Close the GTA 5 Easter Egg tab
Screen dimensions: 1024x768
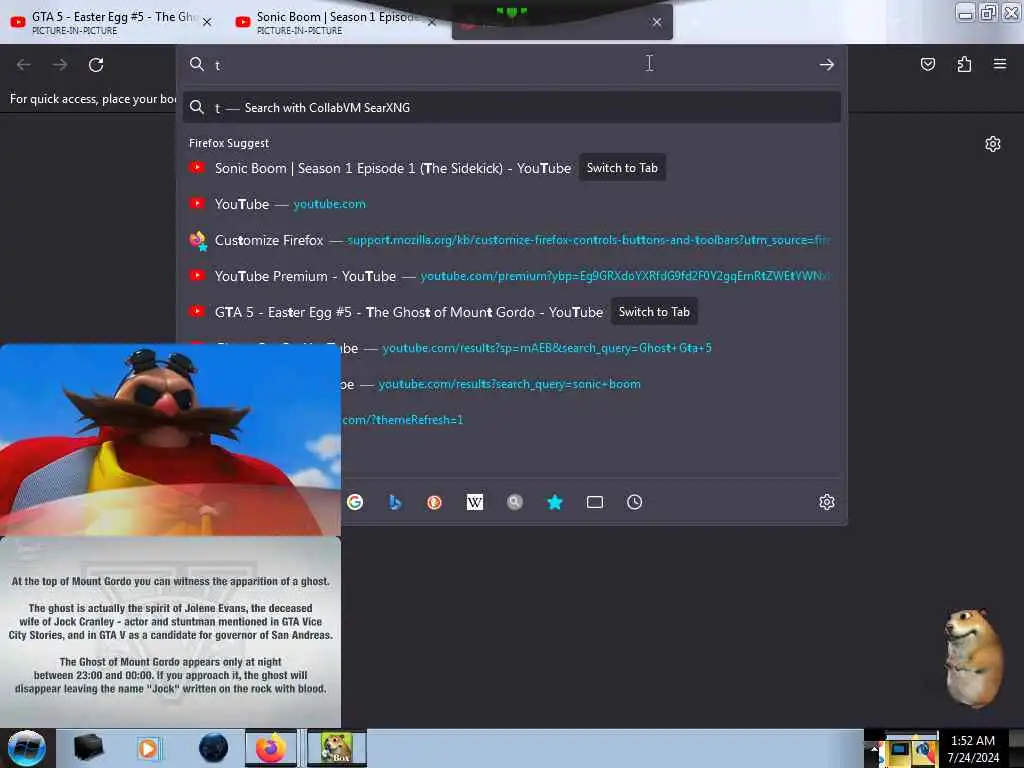pos(207,22)
